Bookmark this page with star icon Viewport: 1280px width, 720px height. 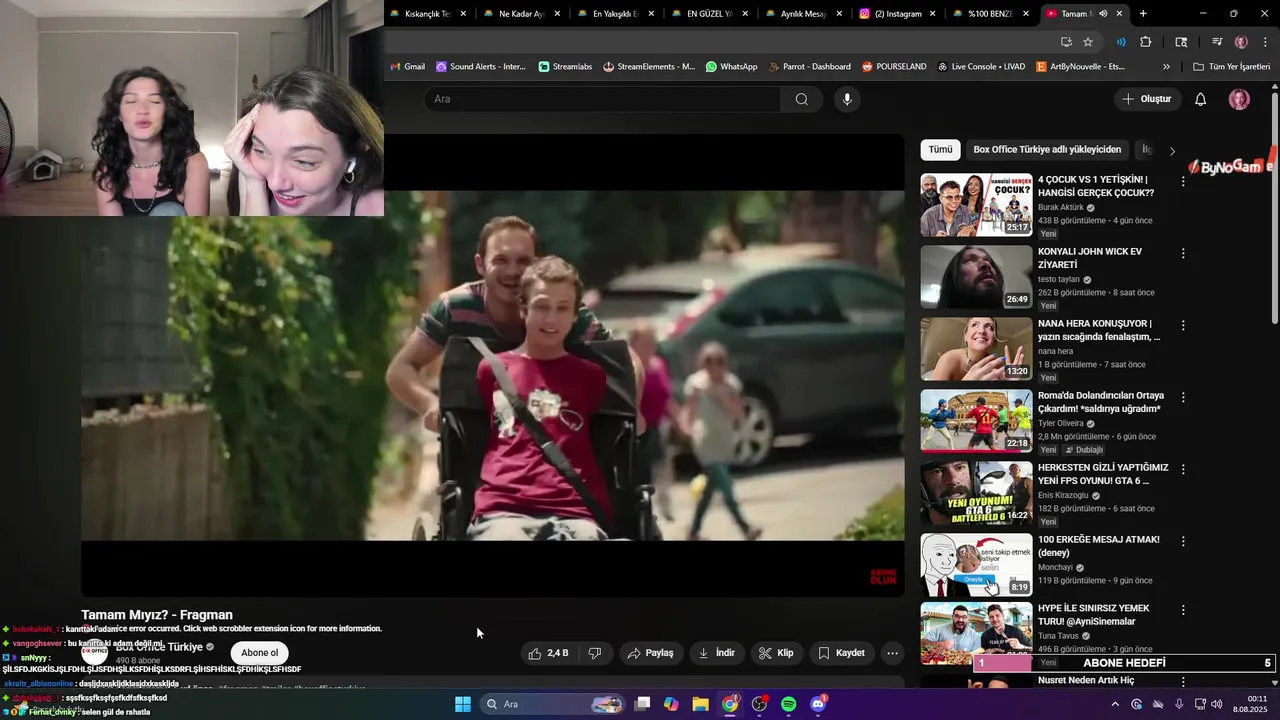pyautogui.click(x=1088, y=42)
